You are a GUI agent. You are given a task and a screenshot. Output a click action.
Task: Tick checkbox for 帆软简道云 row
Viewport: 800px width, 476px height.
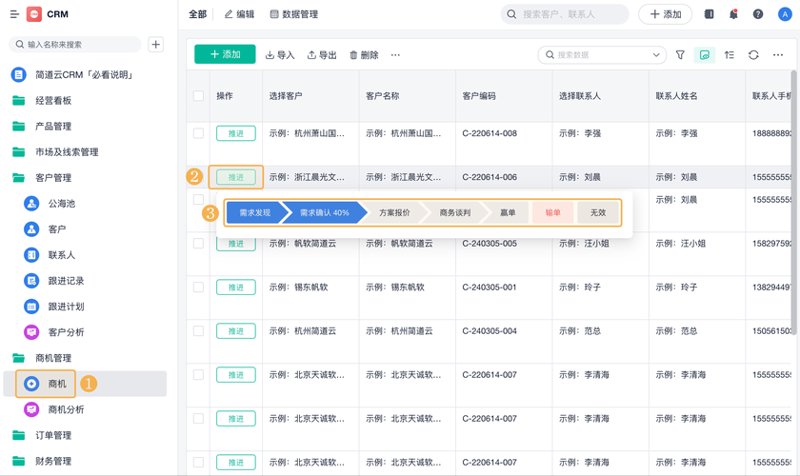click(198, 243)
